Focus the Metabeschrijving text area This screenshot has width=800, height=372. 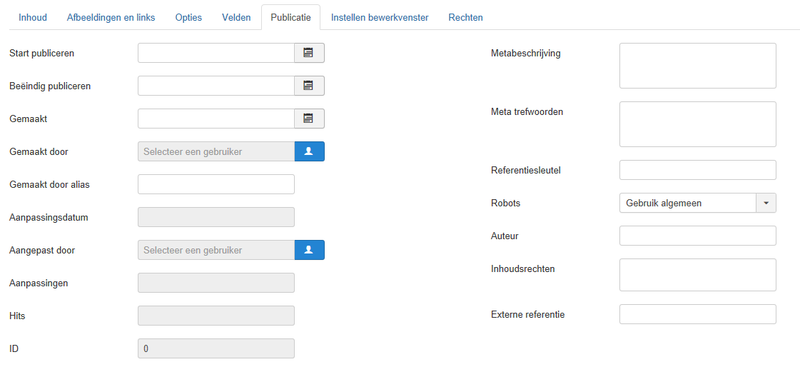(x=697, y=66)
